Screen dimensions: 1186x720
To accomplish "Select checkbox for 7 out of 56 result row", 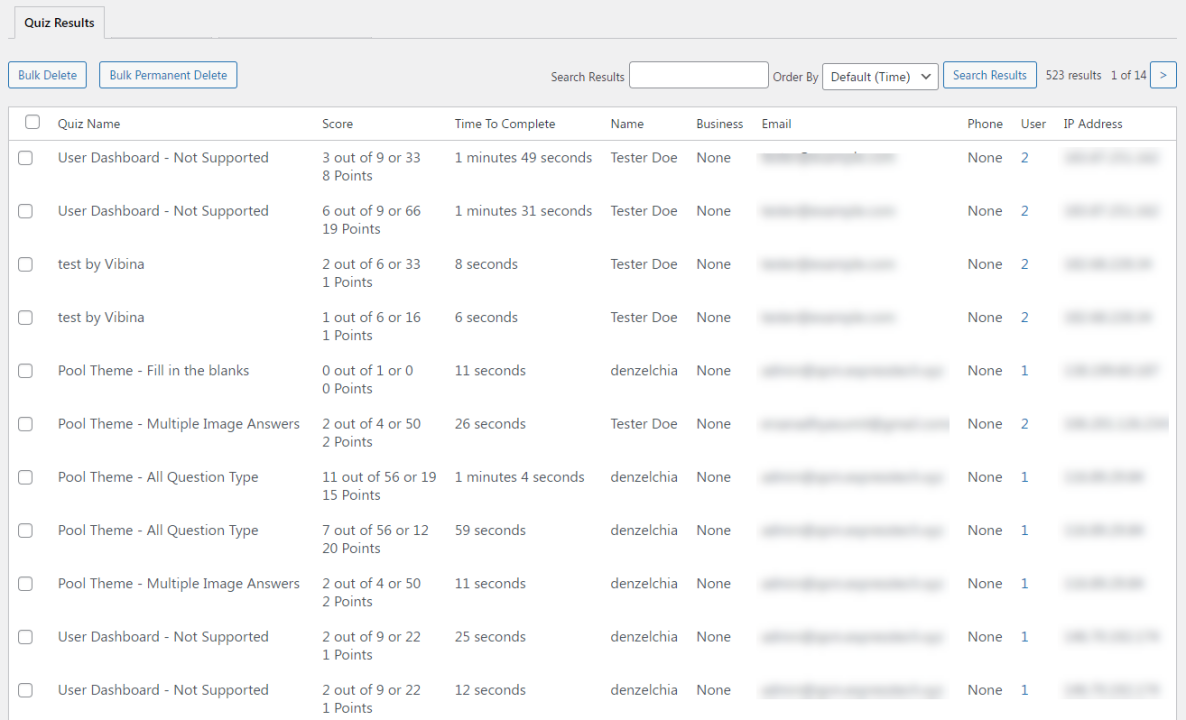I will 25,531.
